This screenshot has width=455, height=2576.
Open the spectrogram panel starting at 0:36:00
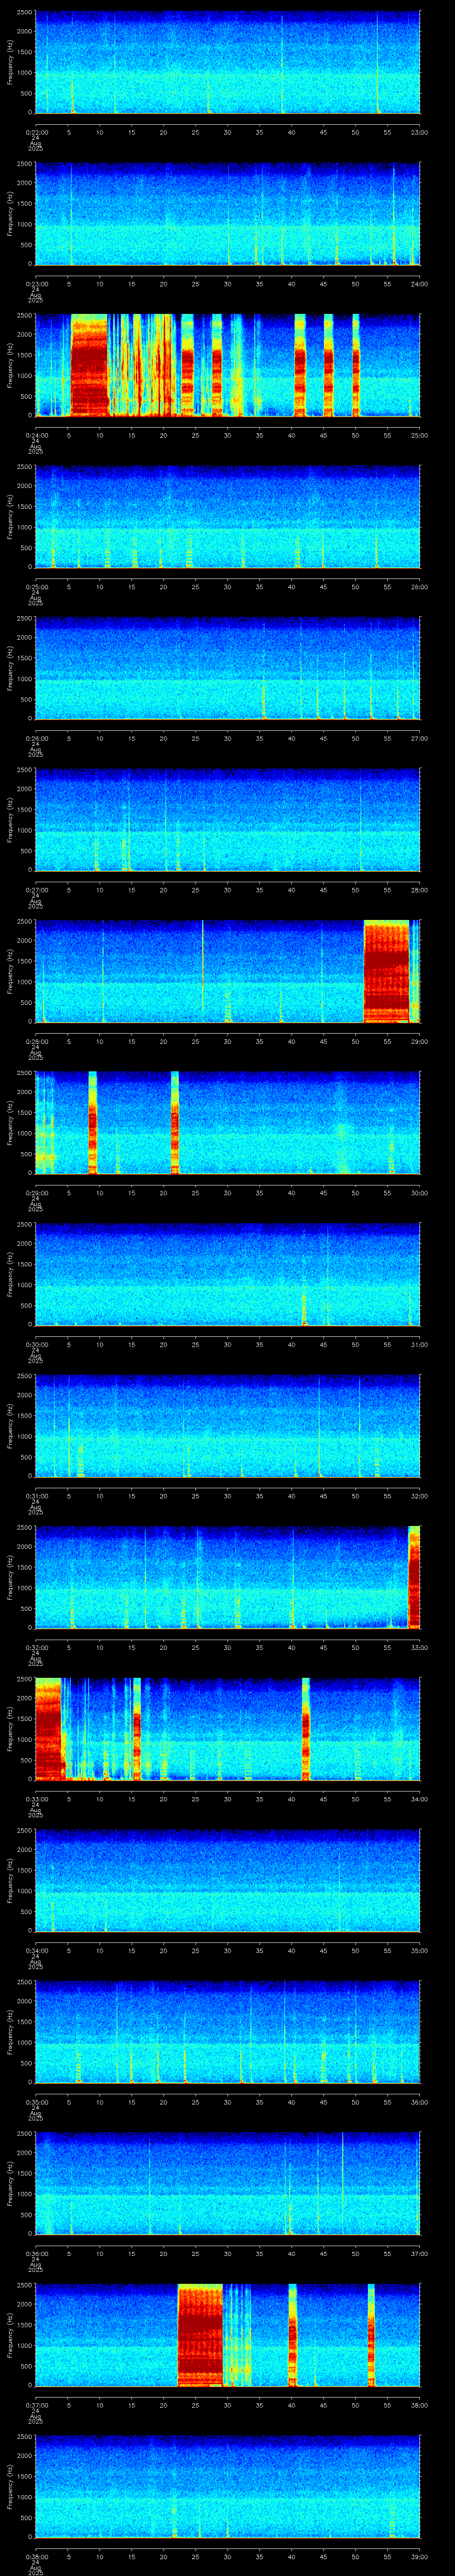pyautogui.click(x=228, y=2183)
